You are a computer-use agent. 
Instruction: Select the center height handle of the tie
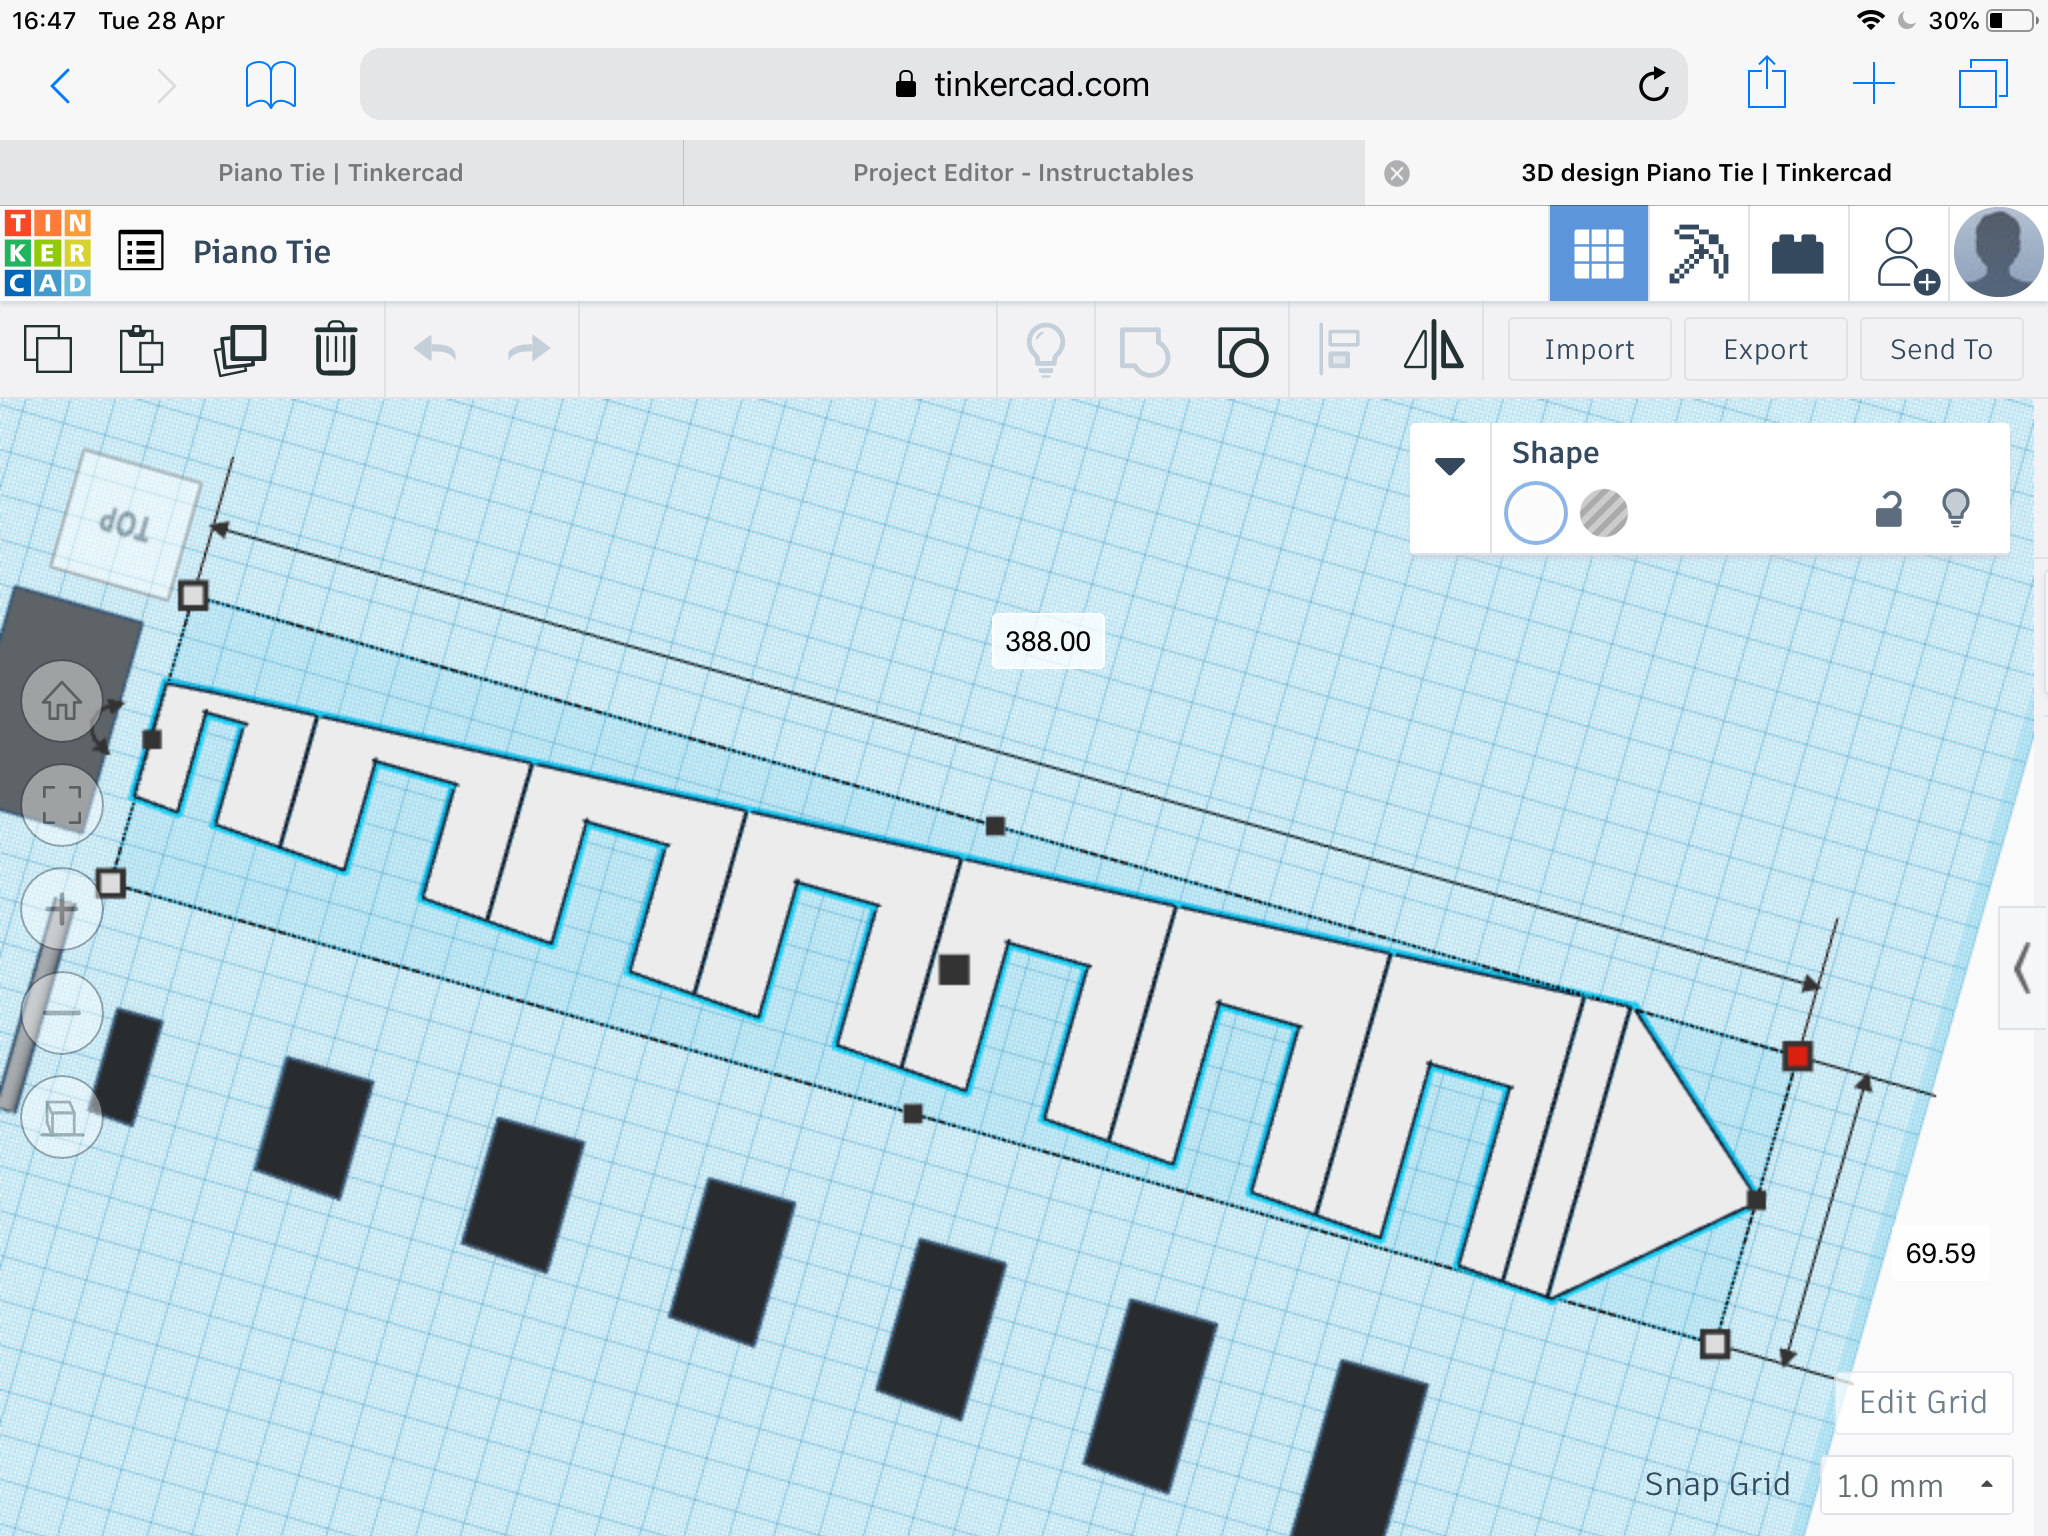click(x=954, y=969)
